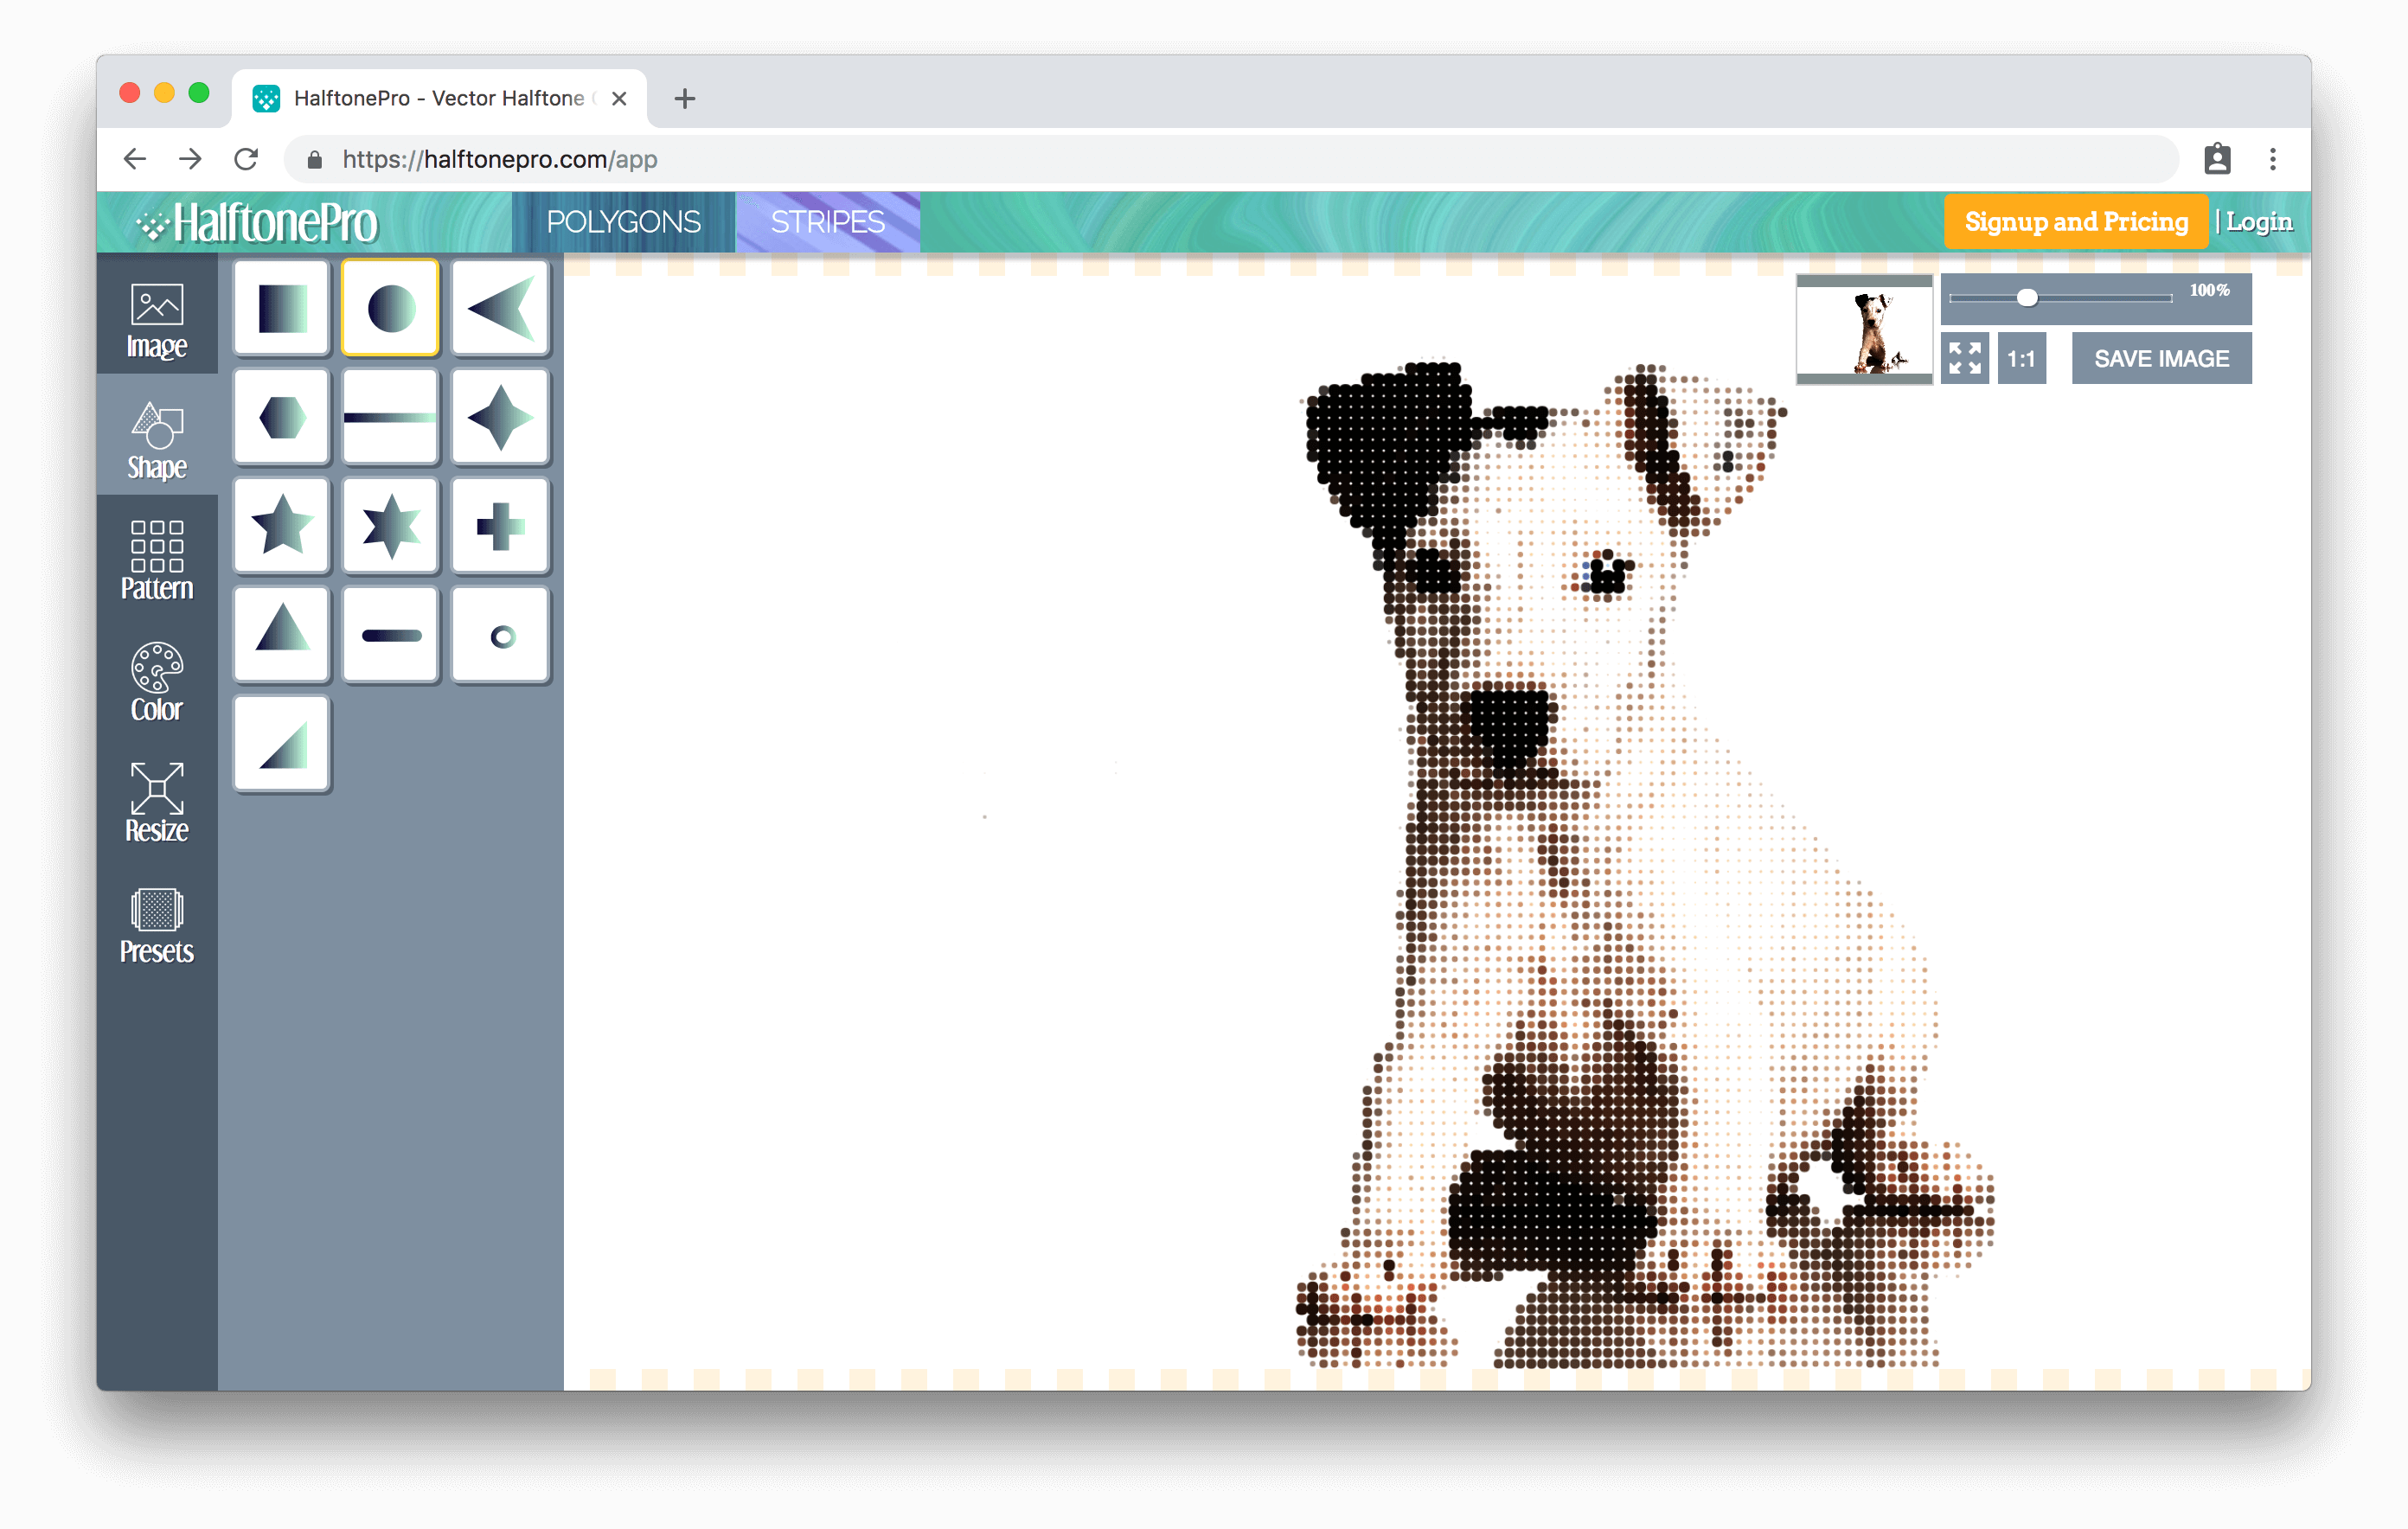
Task: Open the Image panel settings
Action: click(155, 323)
